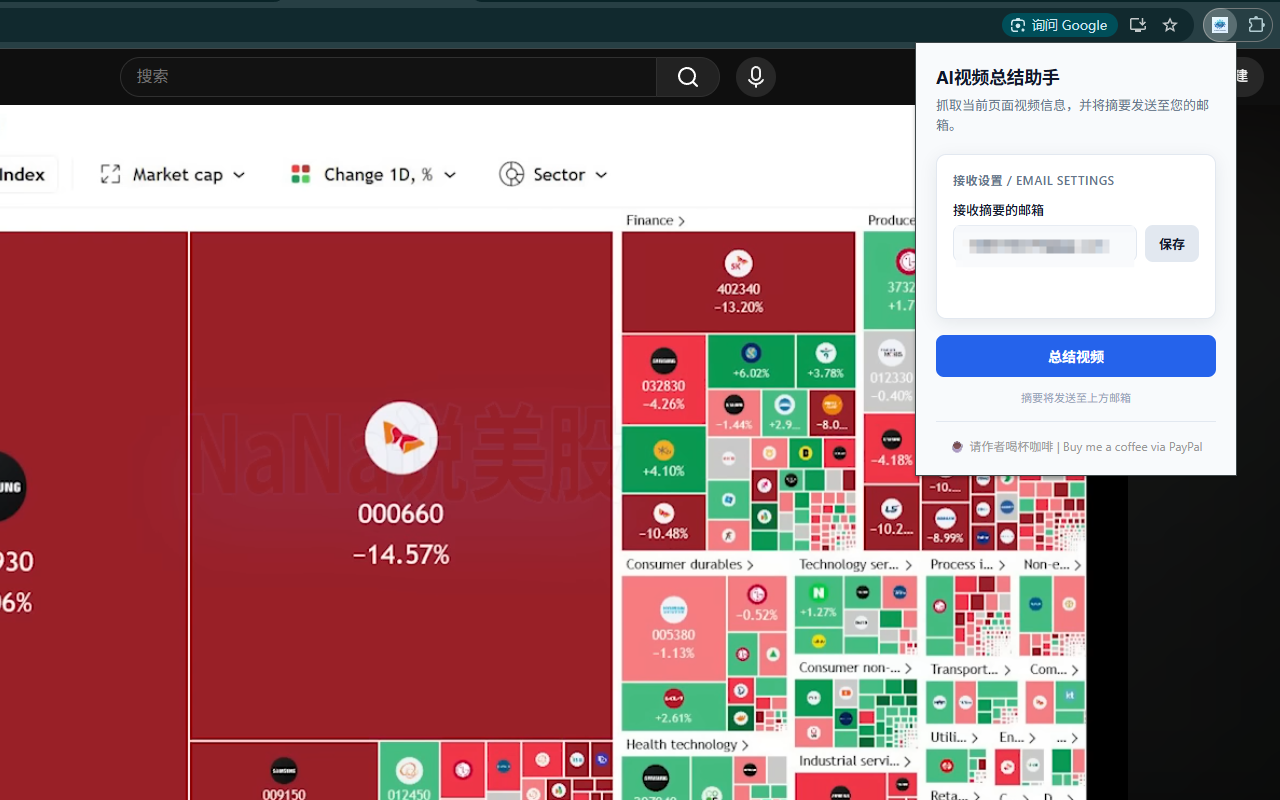Click the +1.27% Naver tile
Viewport: 1280px width, 800px height.
(x=818, y=601)
